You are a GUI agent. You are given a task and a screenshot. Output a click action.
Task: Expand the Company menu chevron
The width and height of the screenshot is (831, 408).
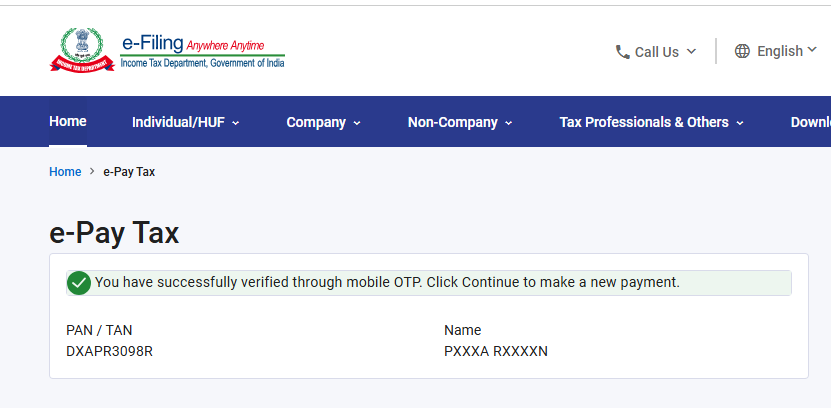pos(357,123)
